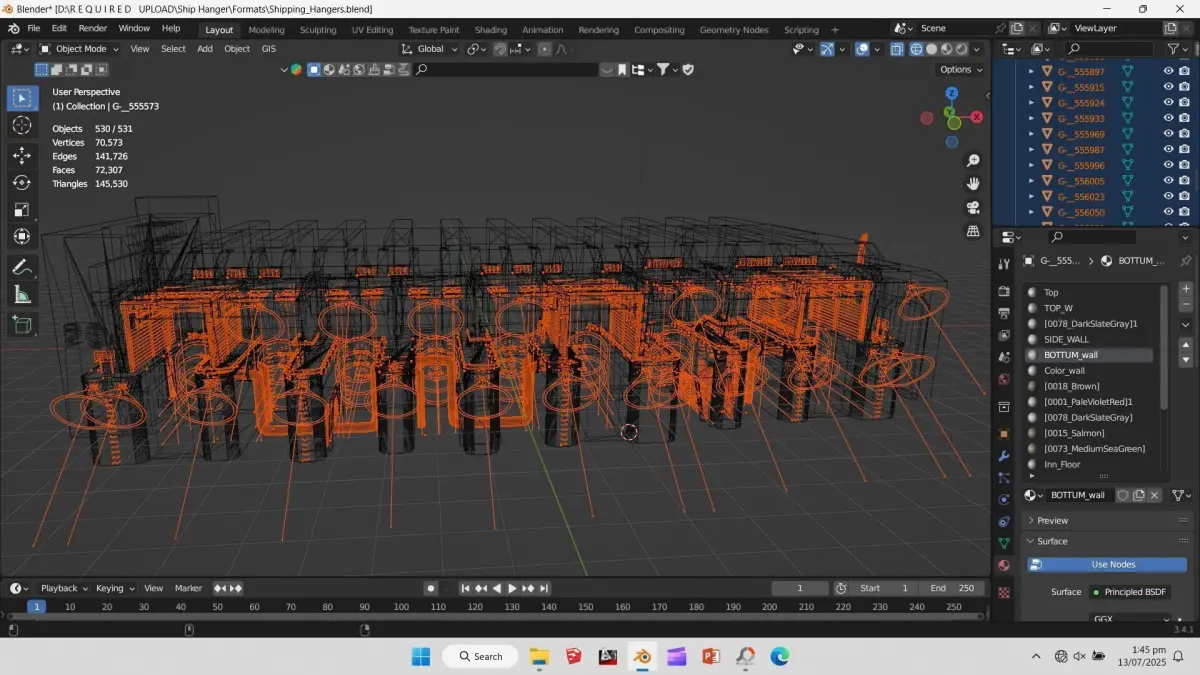Open Global transform orientation dropdown
This screenshot has width=1200, height=675.
point(430,49)
